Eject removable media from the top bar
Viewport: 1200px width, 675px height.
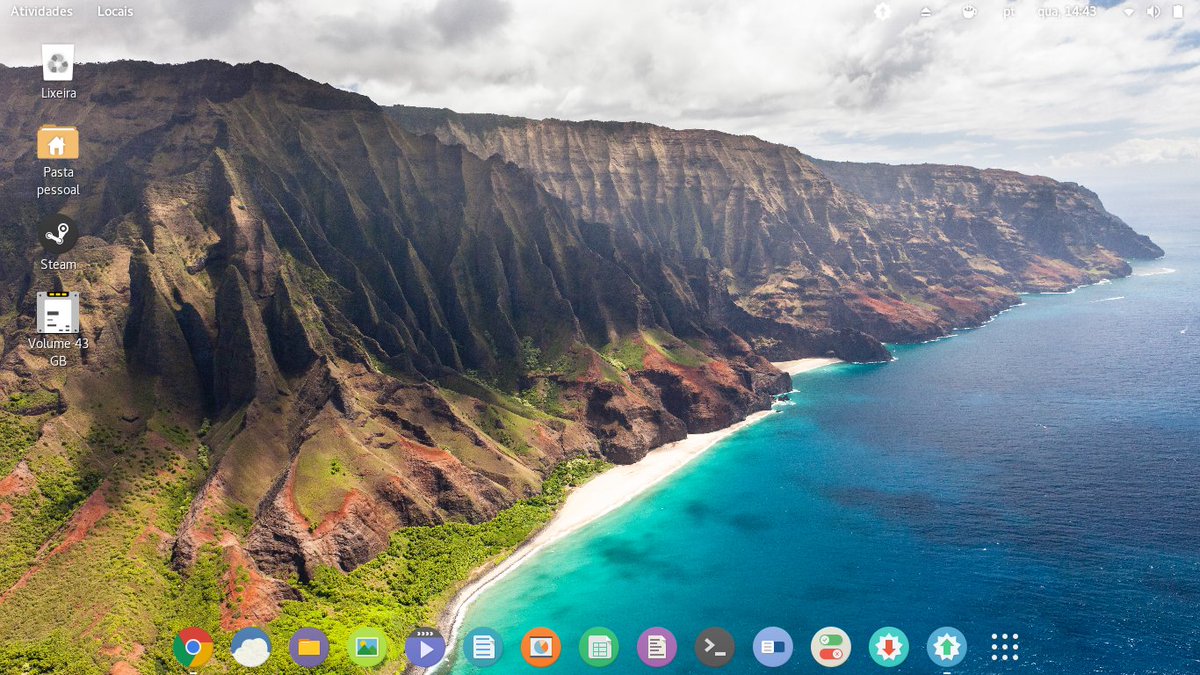[x=925, y=12]
